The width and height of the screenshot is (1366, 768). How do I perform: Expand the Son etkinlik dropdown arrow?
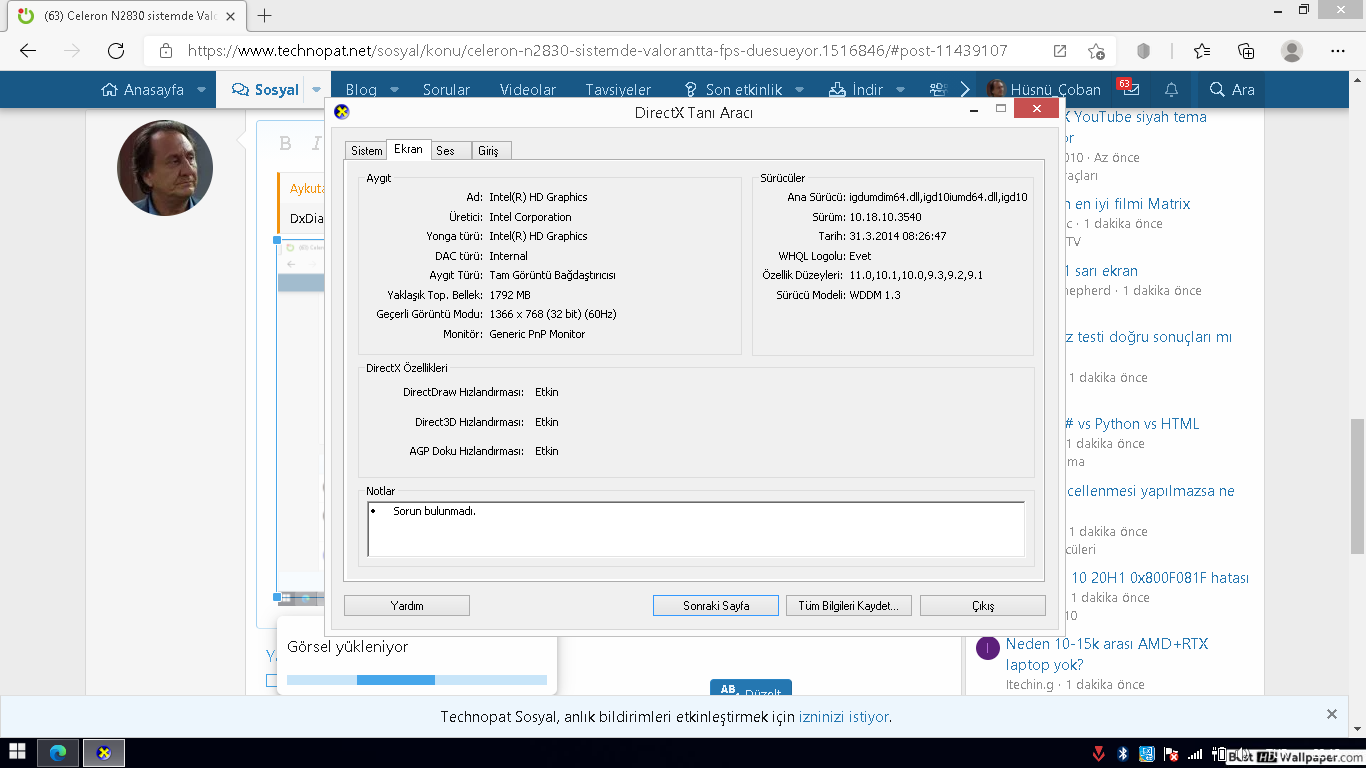[799, 89]
